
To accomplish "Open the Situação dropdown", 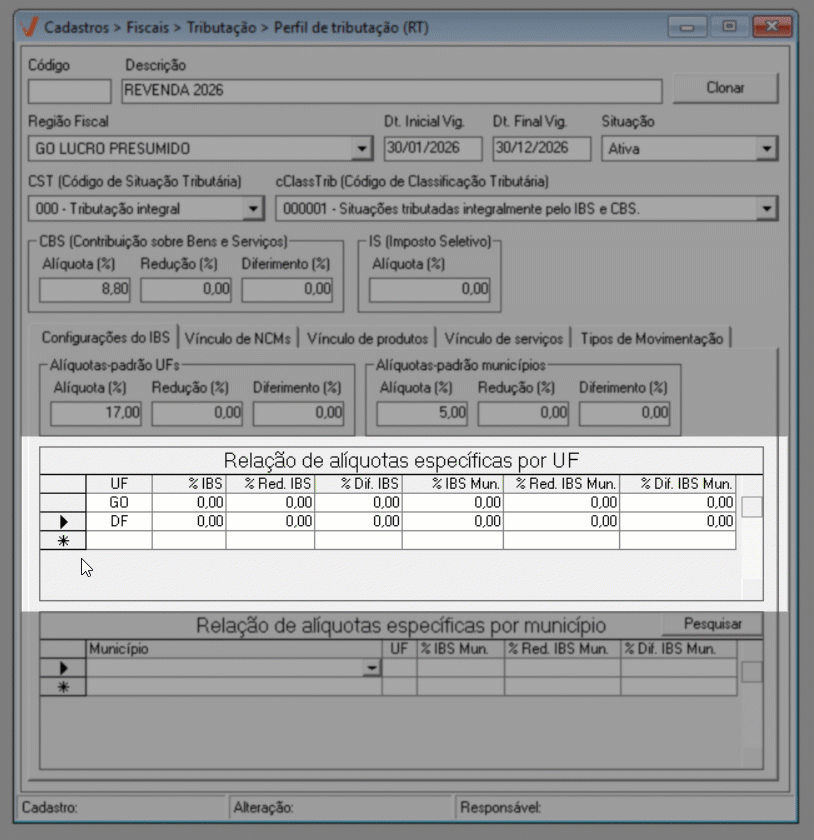I will click(767, 150).
